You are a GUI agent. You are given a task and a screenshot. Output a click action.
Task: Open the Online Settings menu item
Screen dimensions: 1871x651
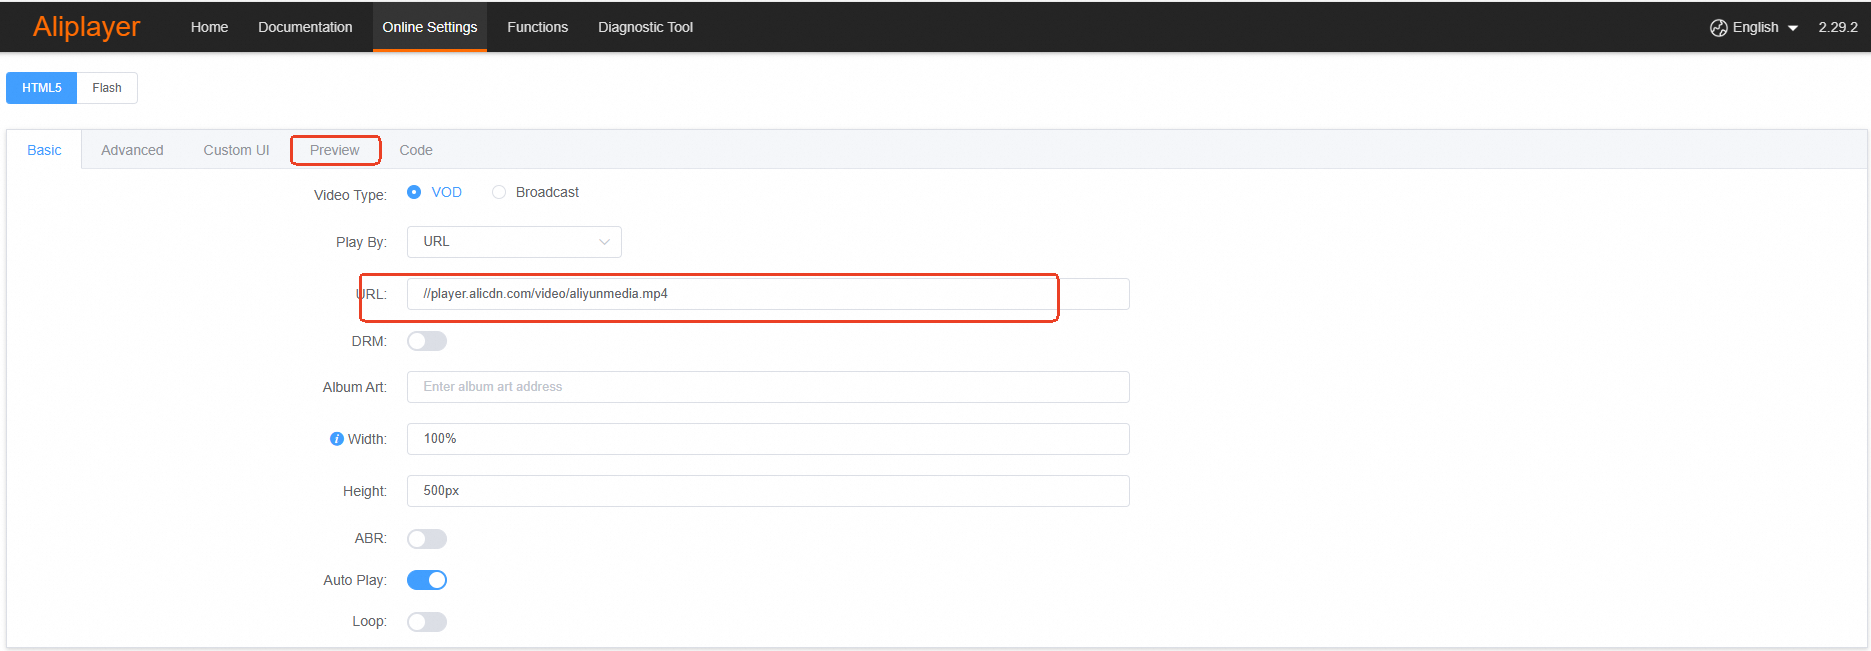[x=430, y=27]
